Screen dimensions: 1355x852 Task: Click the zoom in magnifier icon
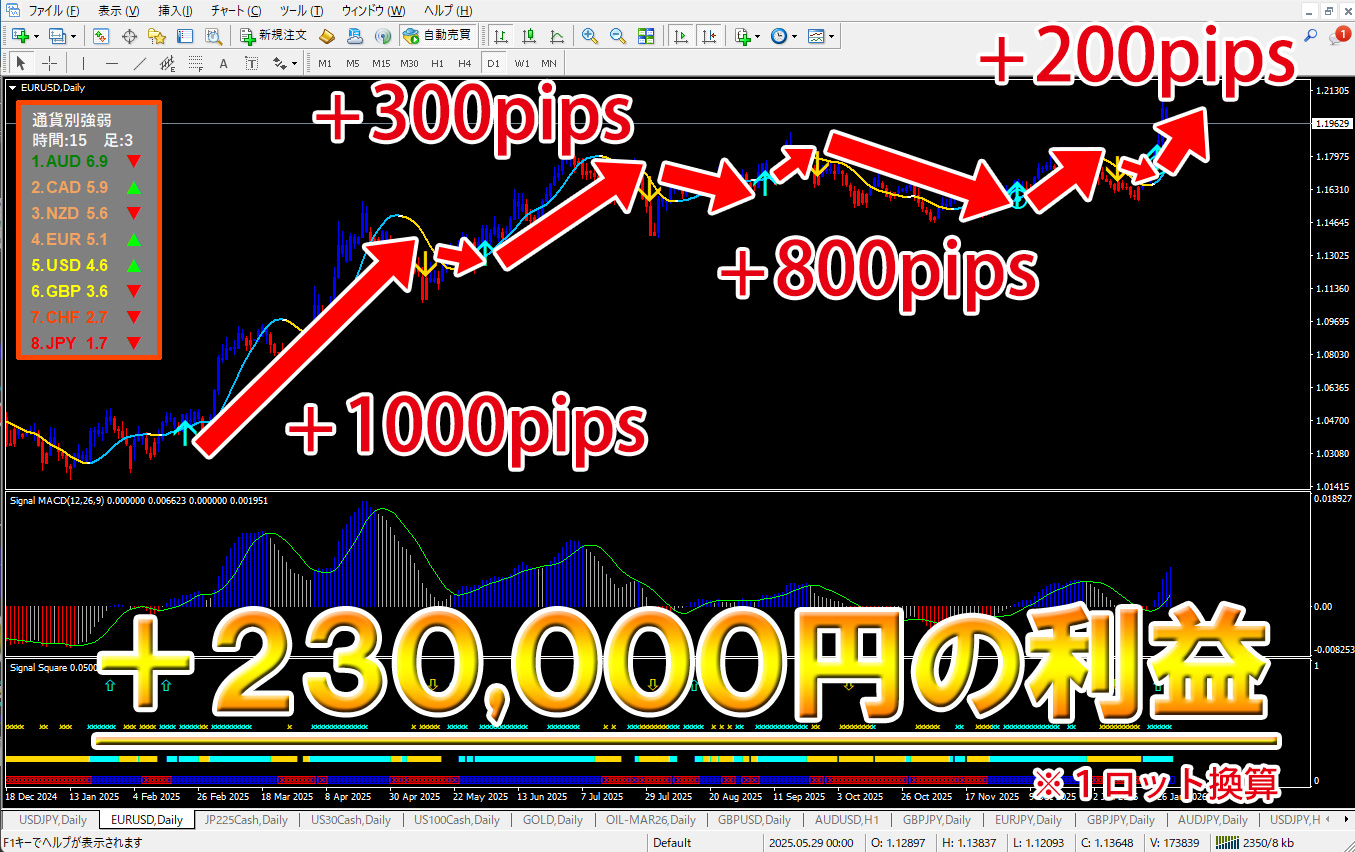tap(590, 36)
